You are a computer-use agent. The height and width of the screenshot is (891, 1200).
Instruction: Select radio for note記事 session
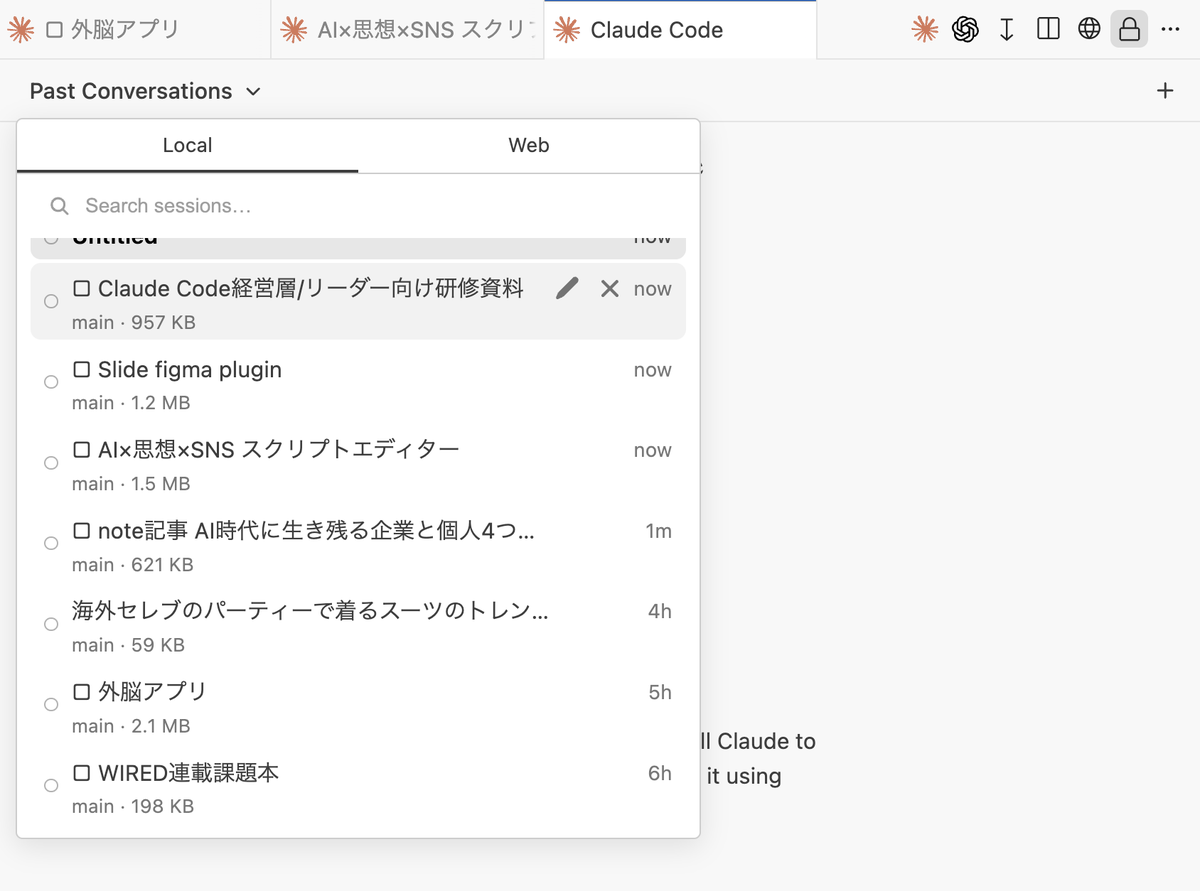51,543
